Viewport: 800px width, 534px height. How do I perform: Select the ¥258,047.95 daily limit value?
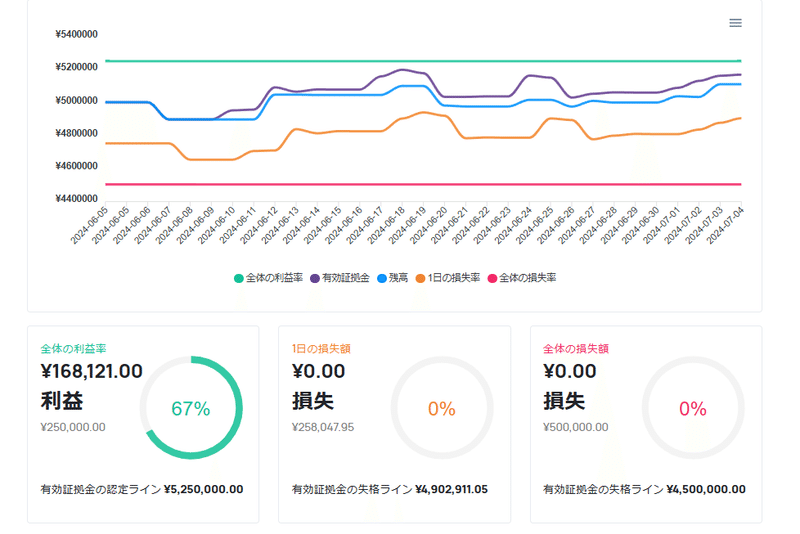[x=322, y=427]
